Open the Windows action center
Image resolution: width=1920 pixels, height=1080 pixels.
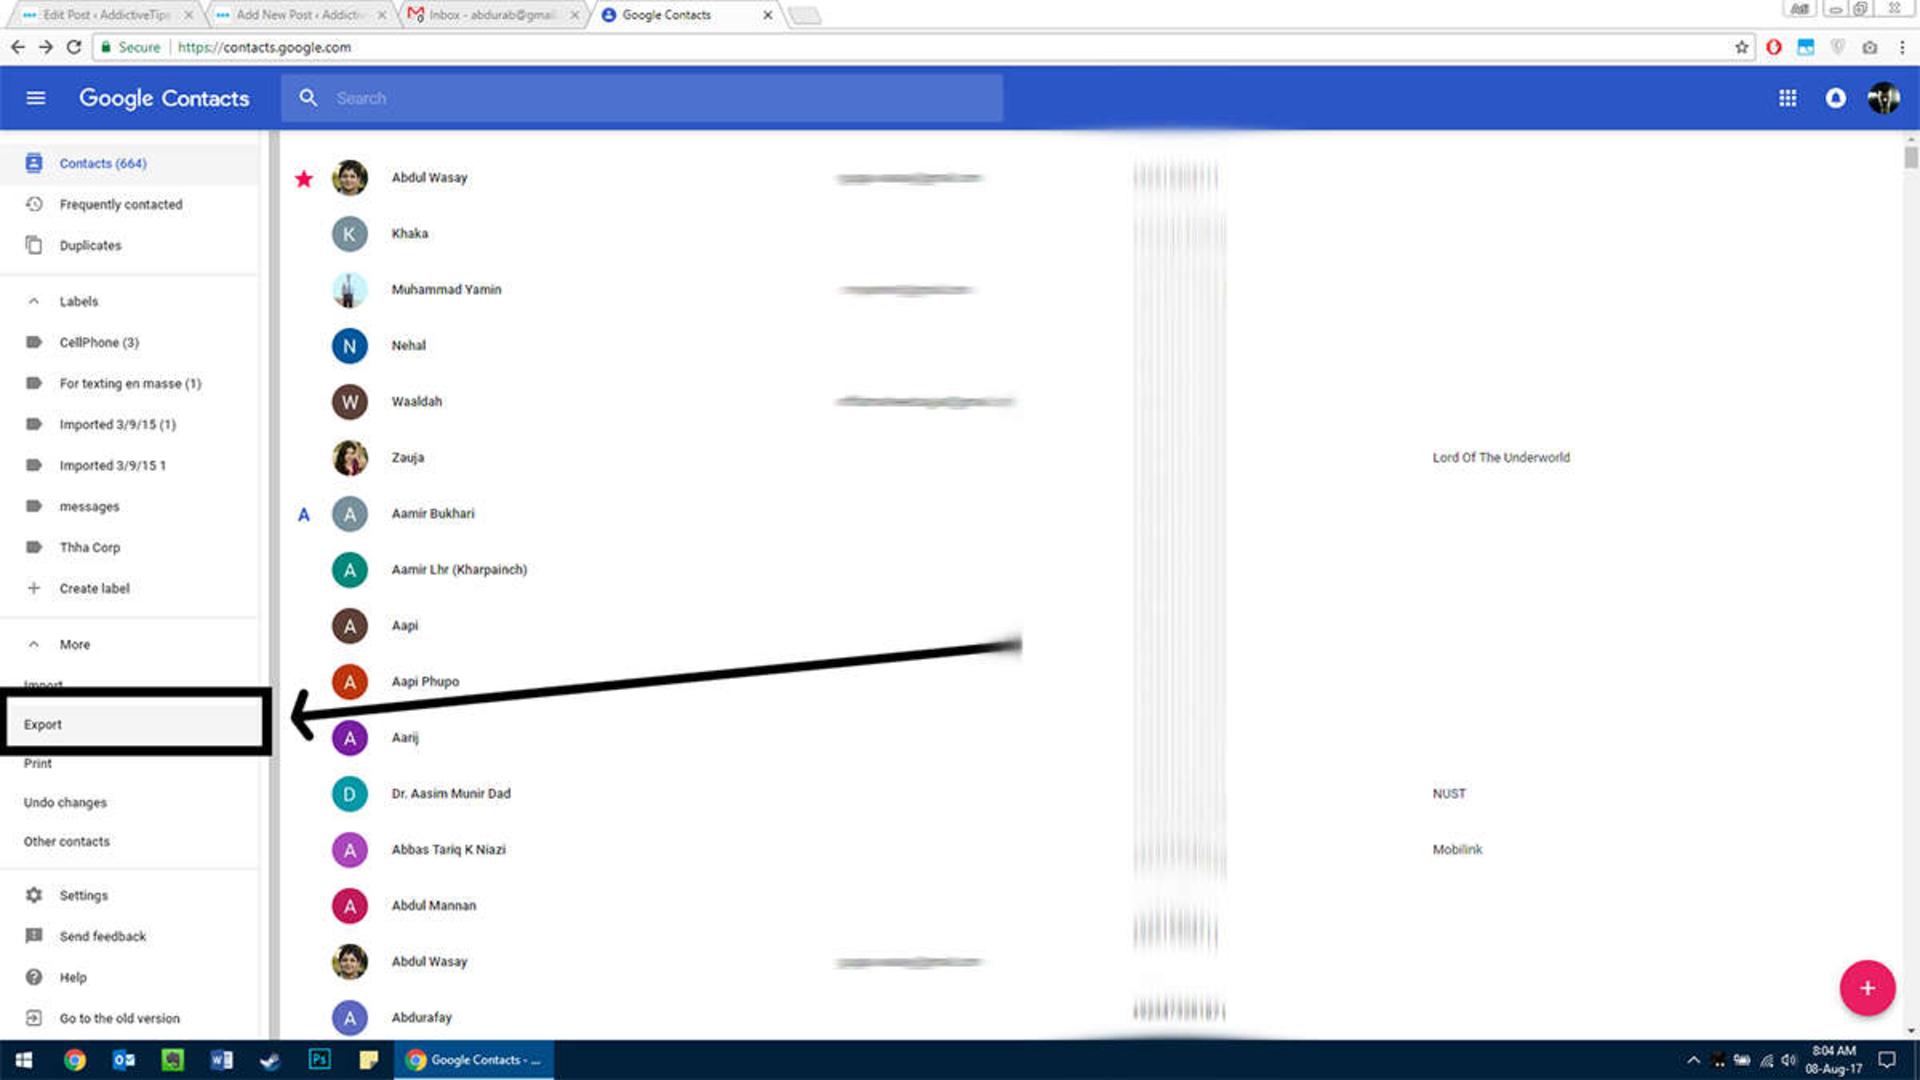pyautogui.click(x=1886, y=1060)
